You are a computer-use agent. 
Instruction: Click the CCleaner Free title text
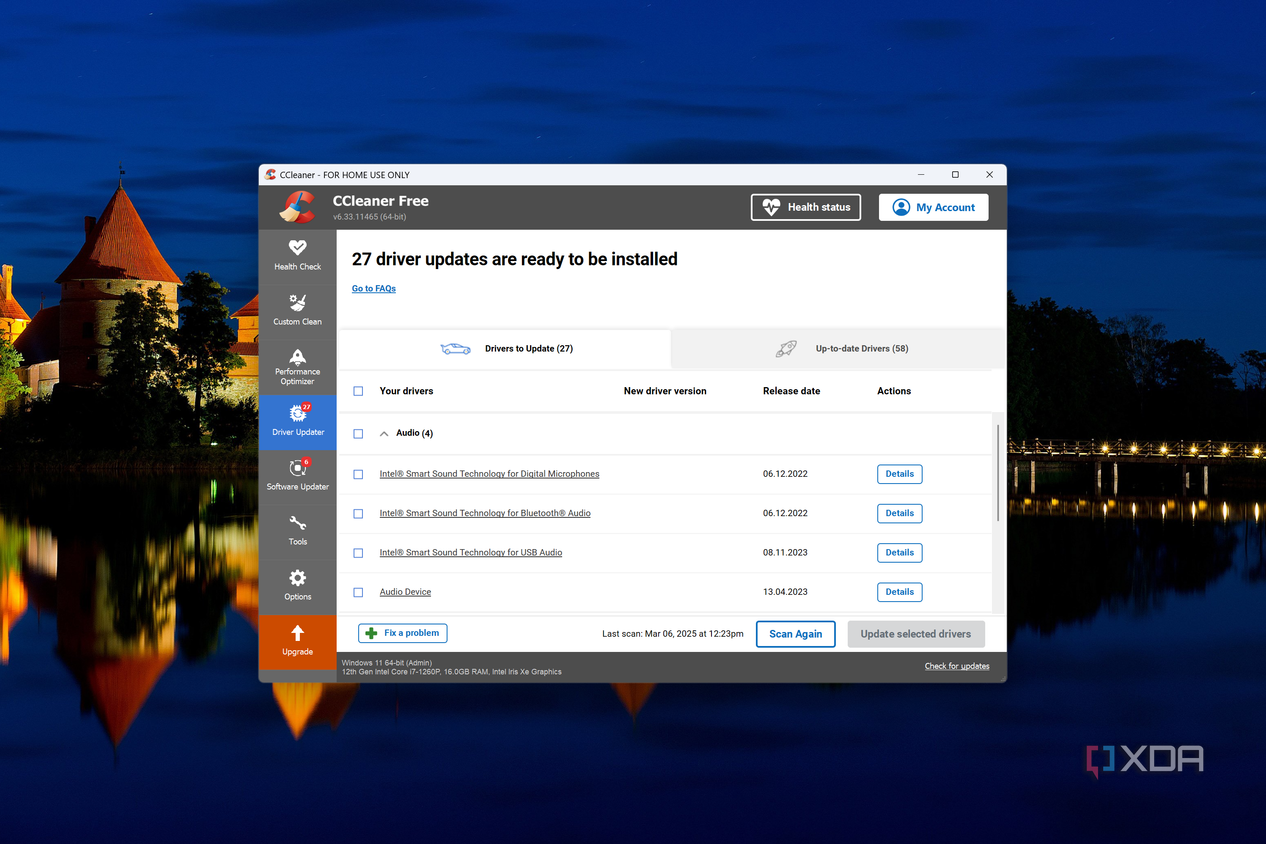(x=380, y=201)
